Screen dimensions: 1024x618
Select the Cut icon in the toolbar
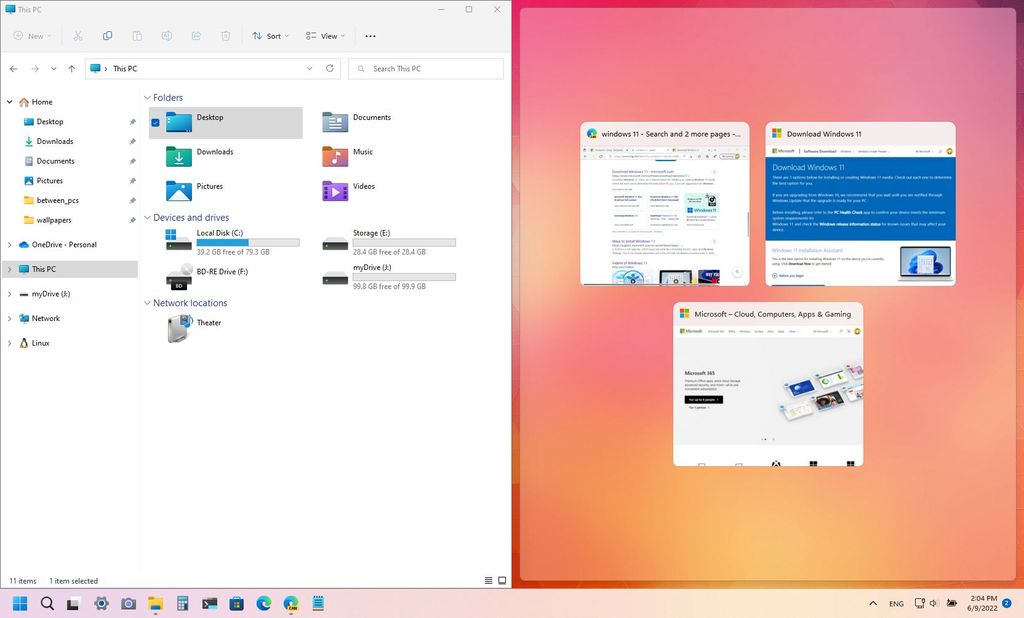click(77, 35)
